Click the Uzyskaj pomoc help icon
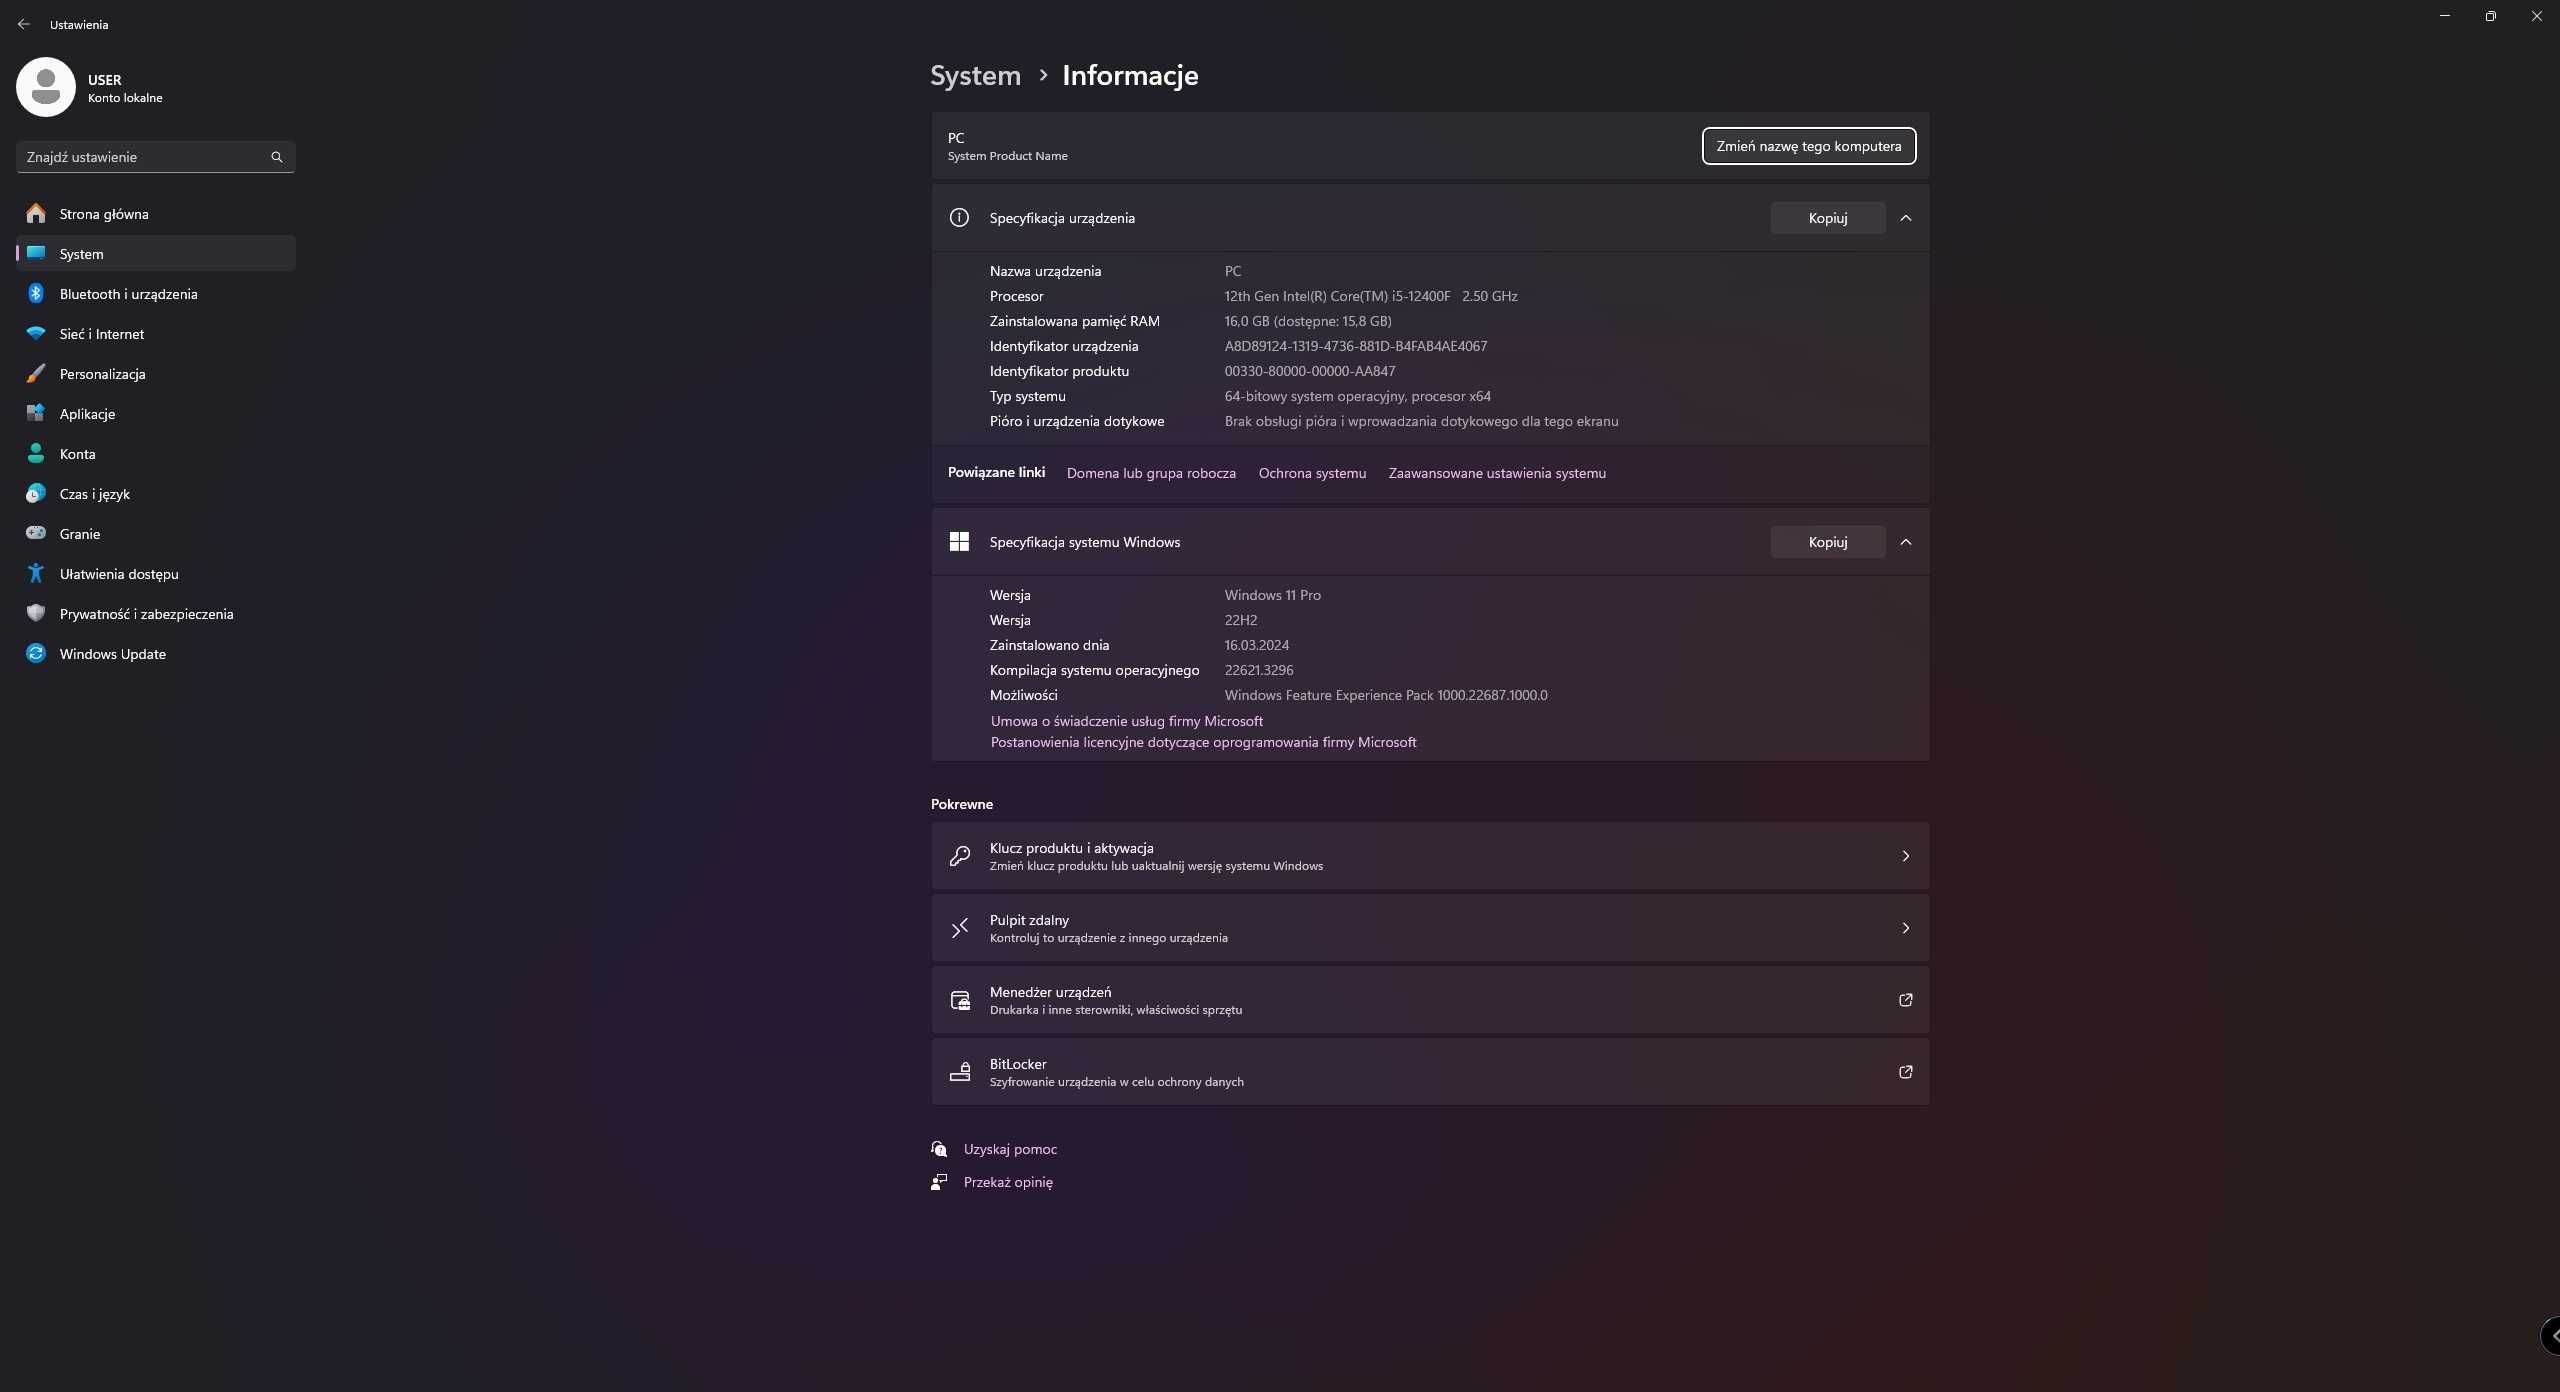The image size is (2560, 1392). point(939,1149)
